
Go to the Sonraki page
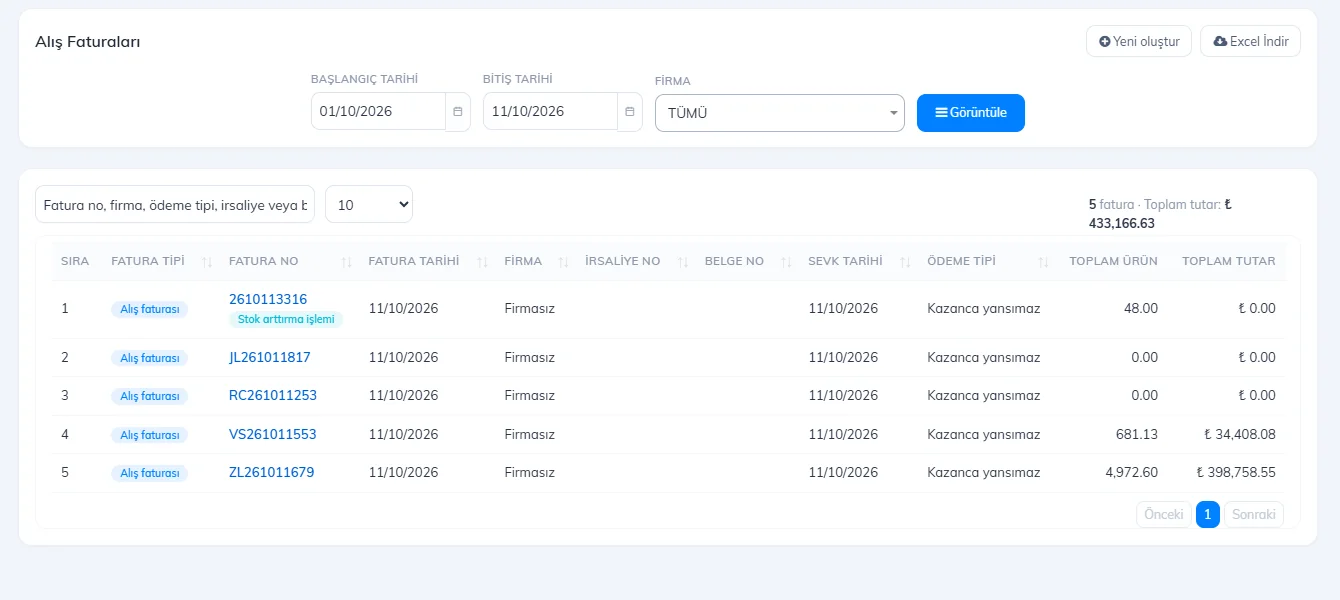1254,514
